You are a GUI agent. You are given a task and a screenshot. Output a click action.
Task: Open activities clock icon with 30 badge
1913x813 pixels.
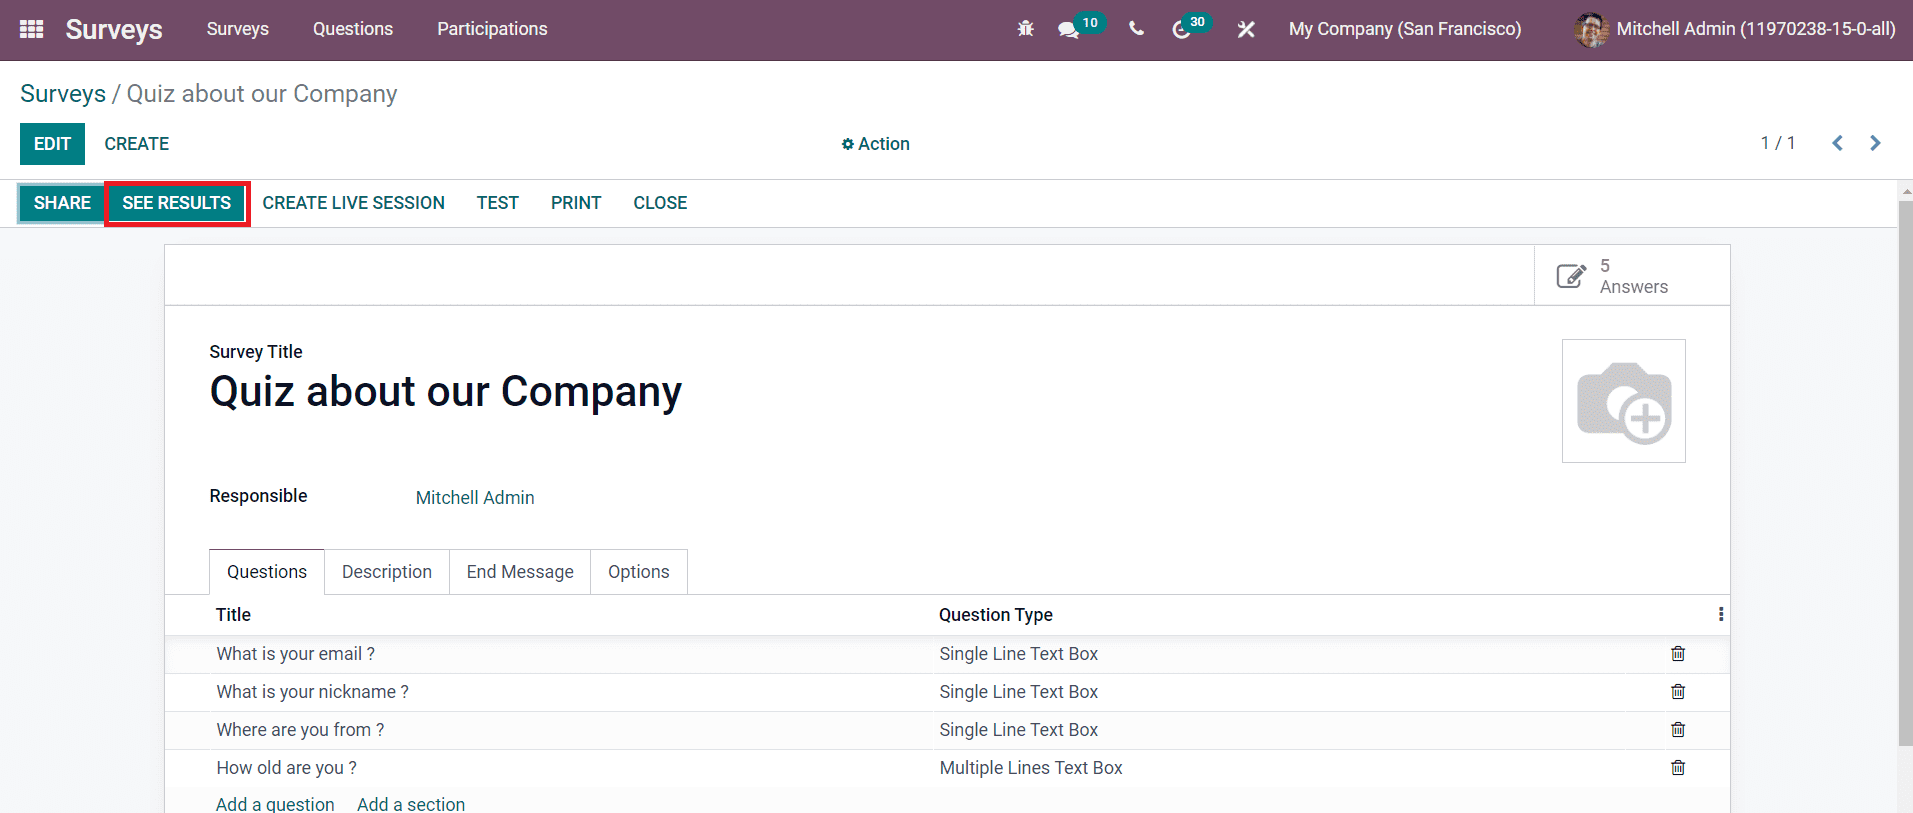pyautogui.click(x=1181, y=30)
